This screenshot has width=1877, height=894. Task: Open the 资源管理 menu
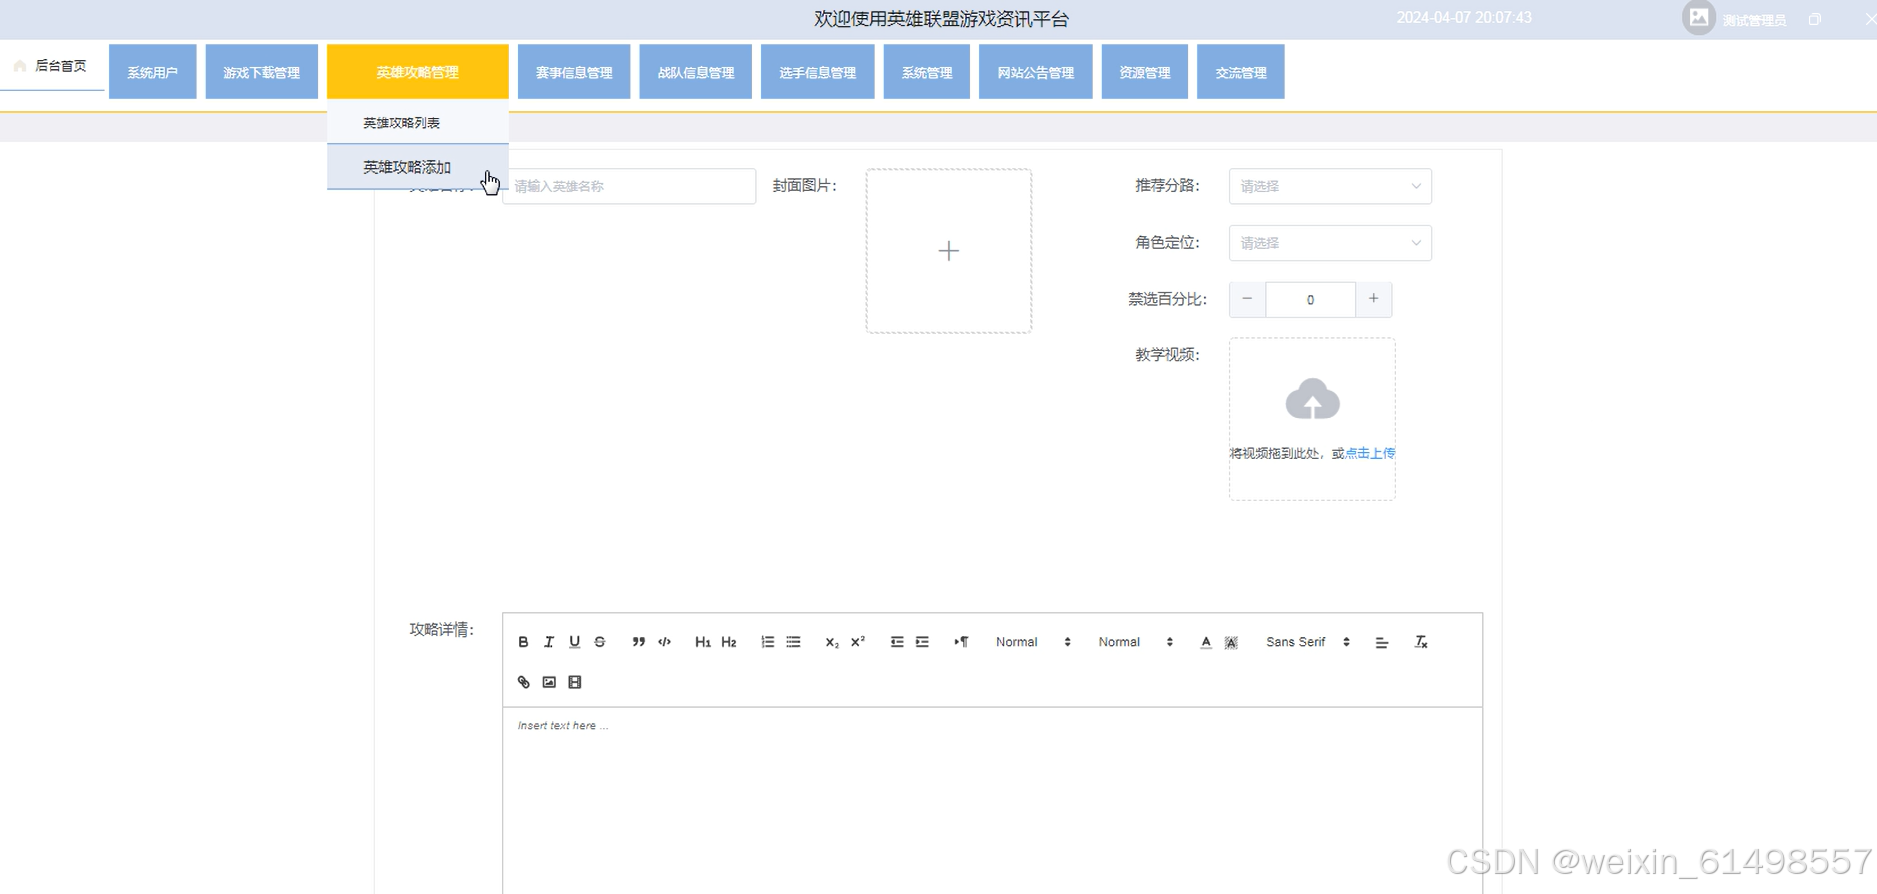coord(1145,72)
